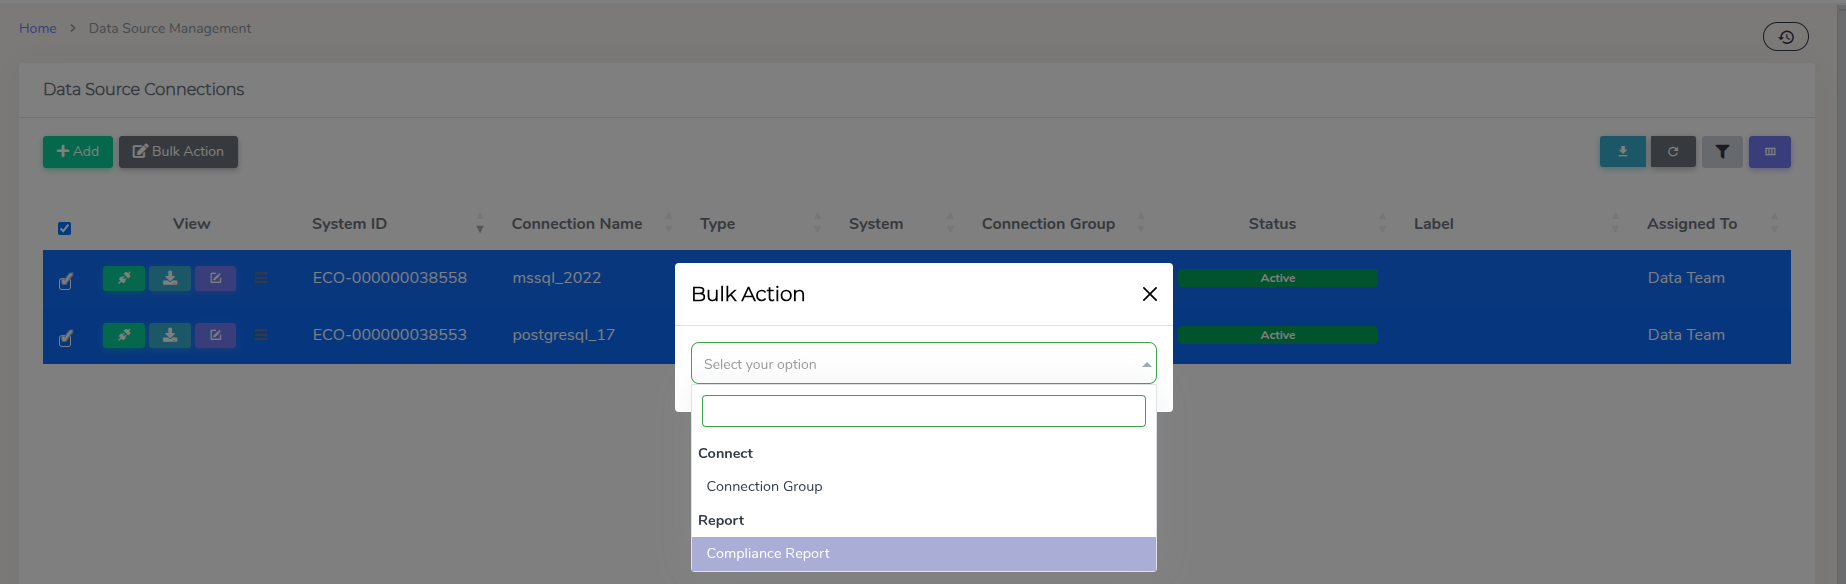Click the purple edit icon for postgresql_17
Screen dimensions: 1846x584
(x=215, y=335)
